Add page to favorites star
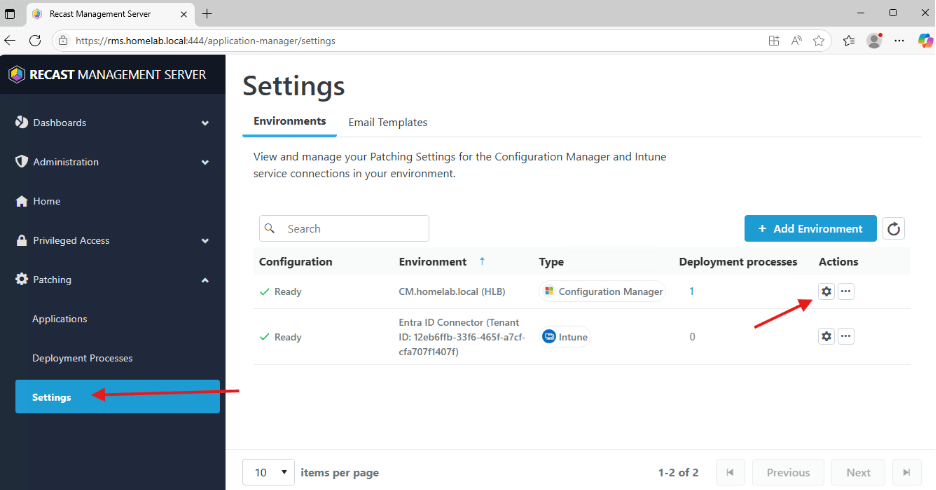Viewport: 936px width, 490px height. 818,41
